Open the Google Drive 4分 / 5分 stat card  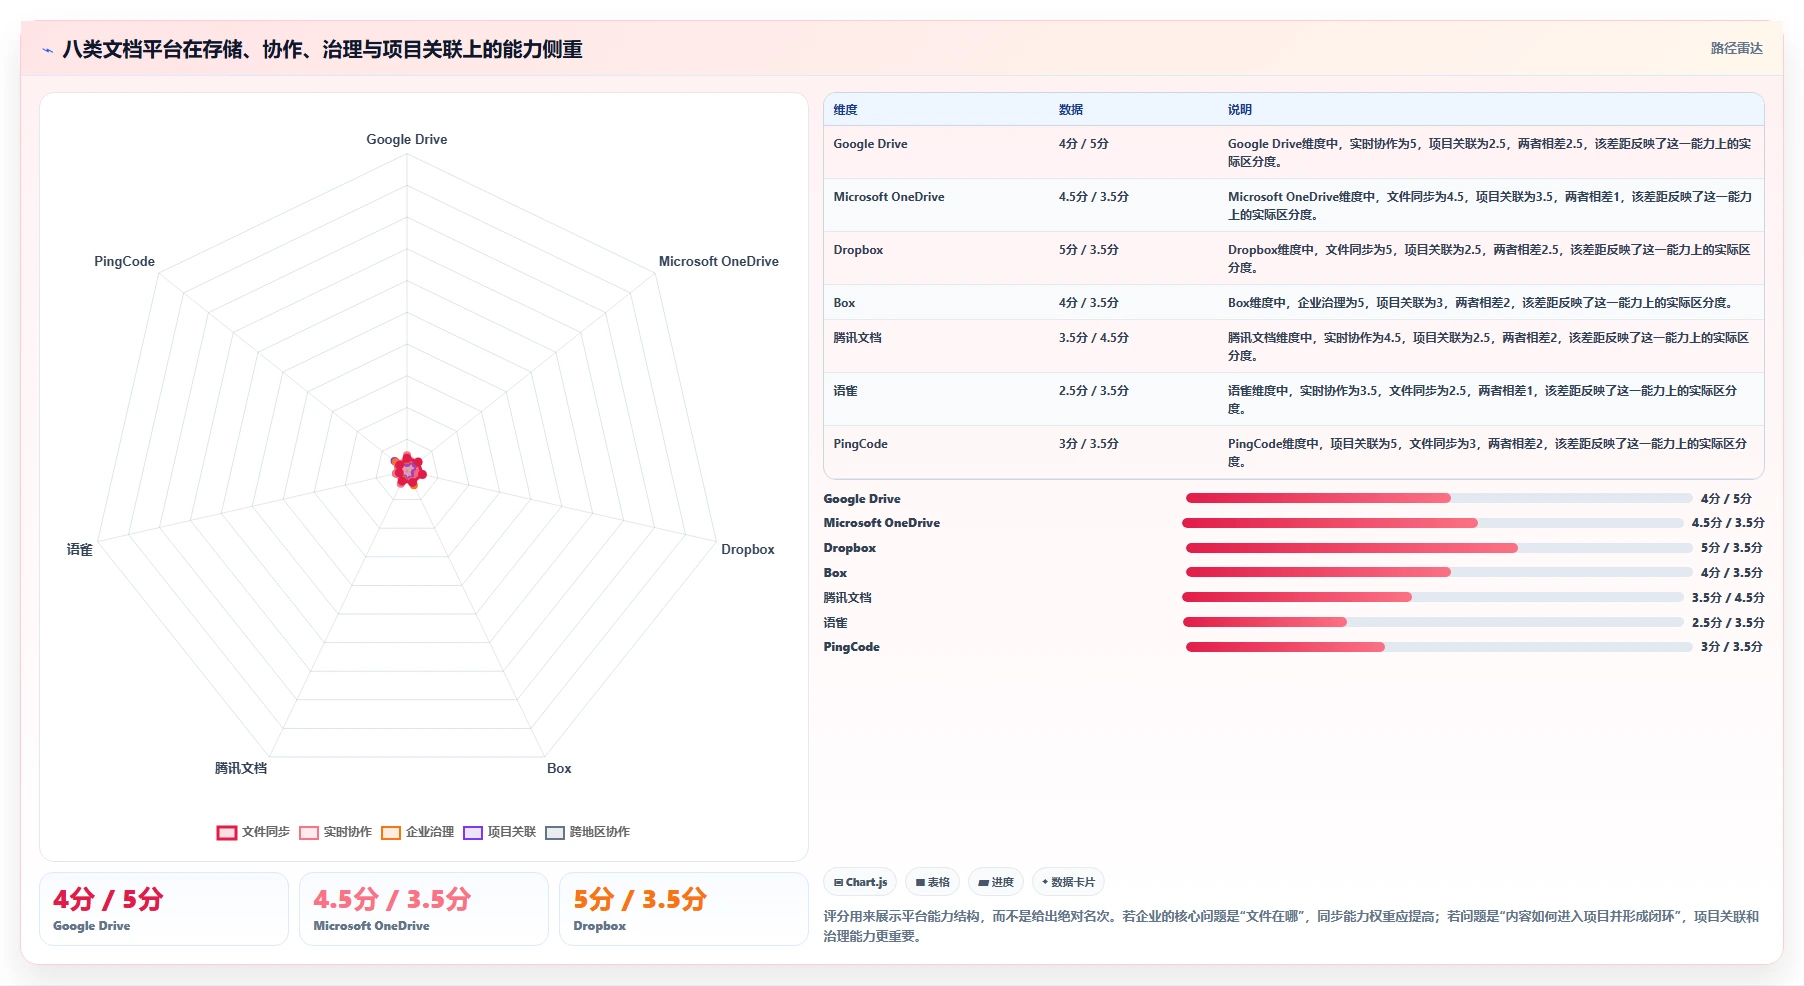164,909
